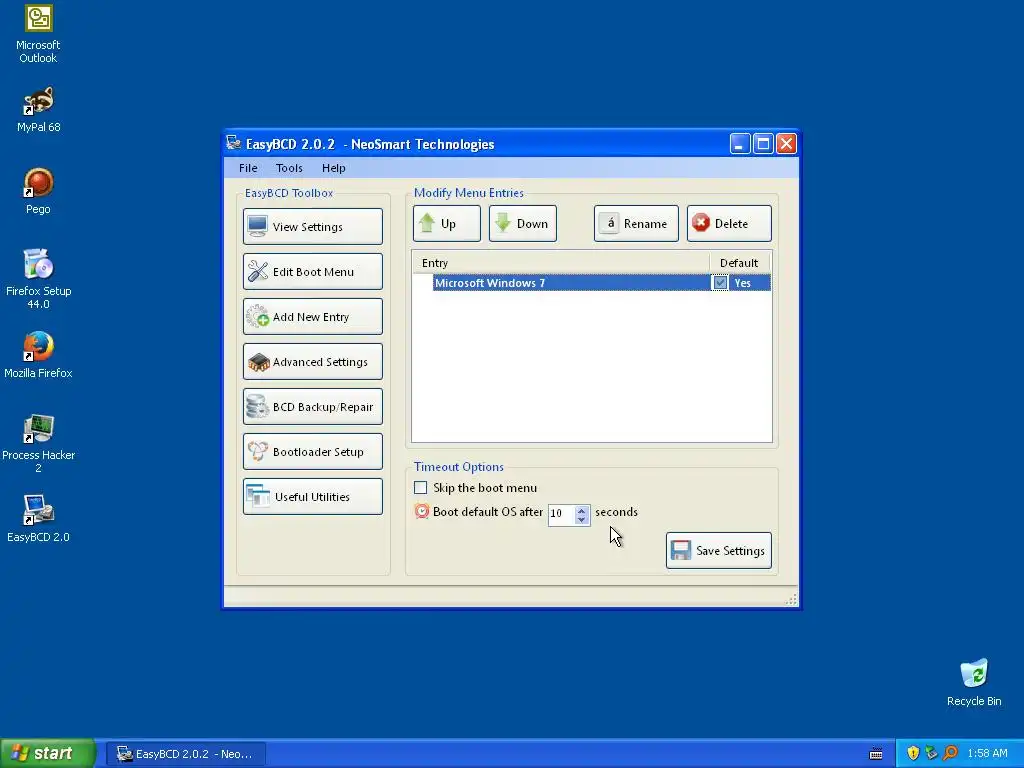
Task: Toggle Default checkbox for Microsoft Windows 7
Action: click(x=720, y=283)
